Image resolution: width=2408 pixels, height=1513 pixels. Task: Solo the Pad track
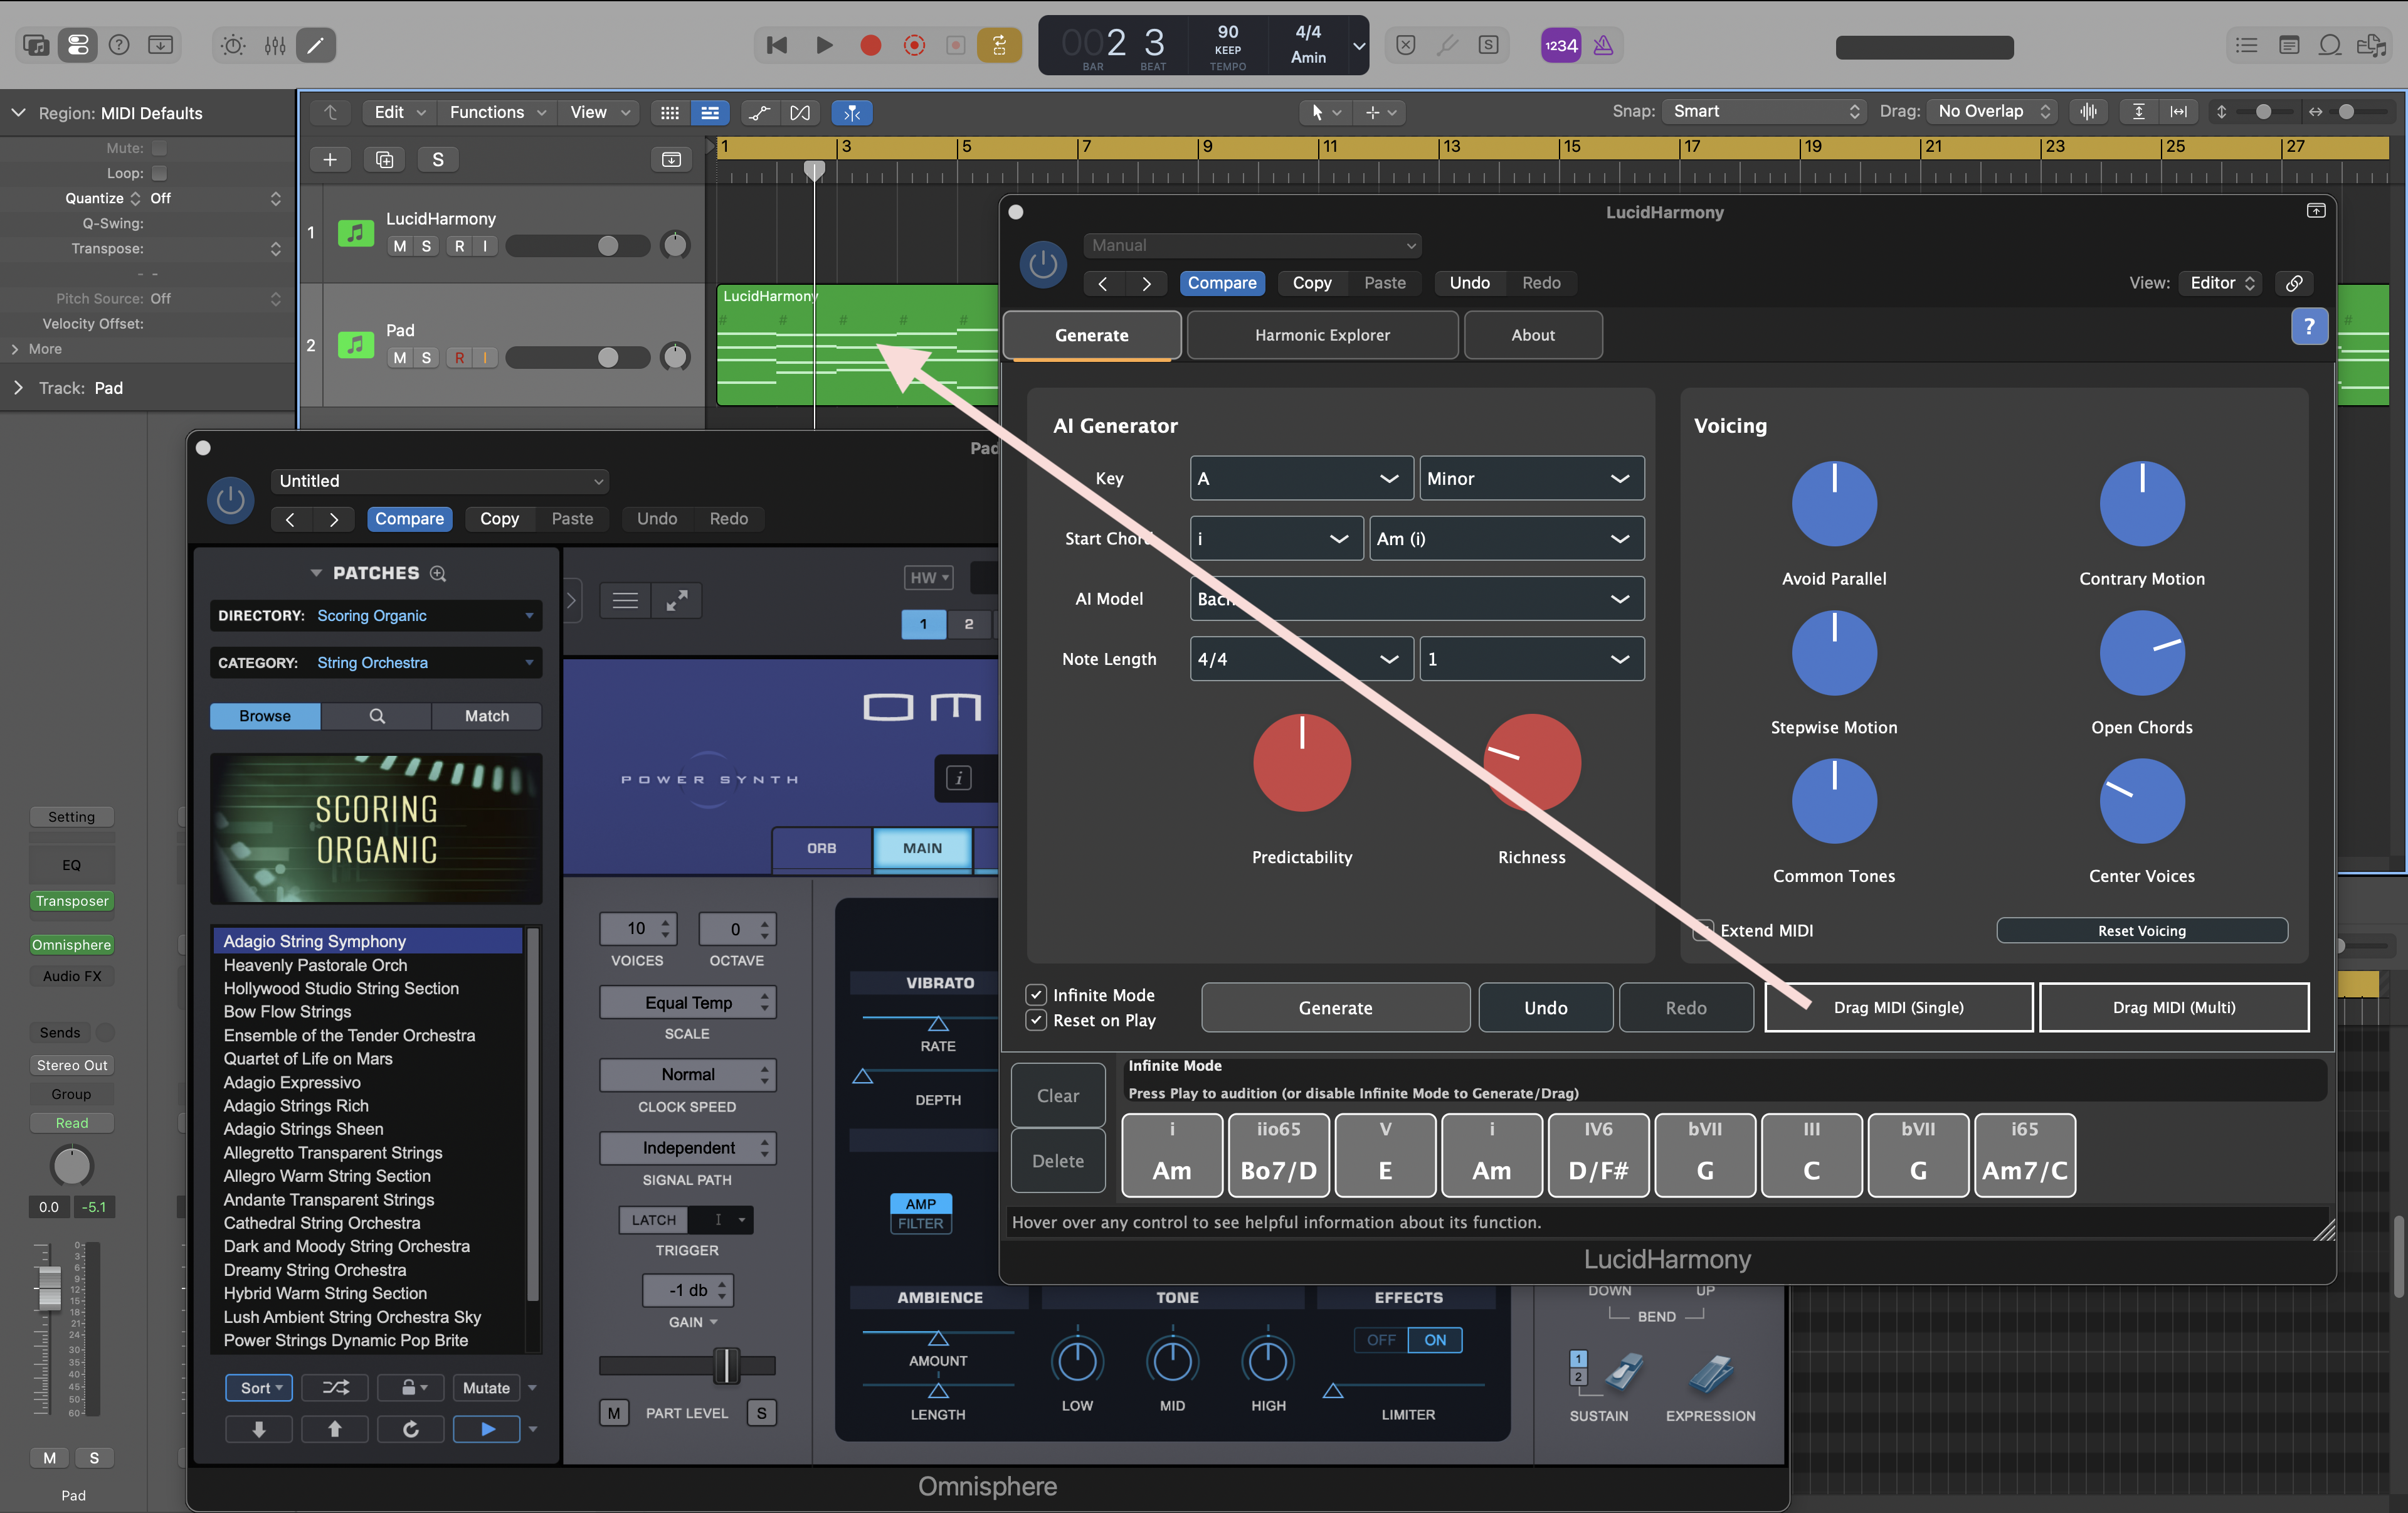click(427, 358)
